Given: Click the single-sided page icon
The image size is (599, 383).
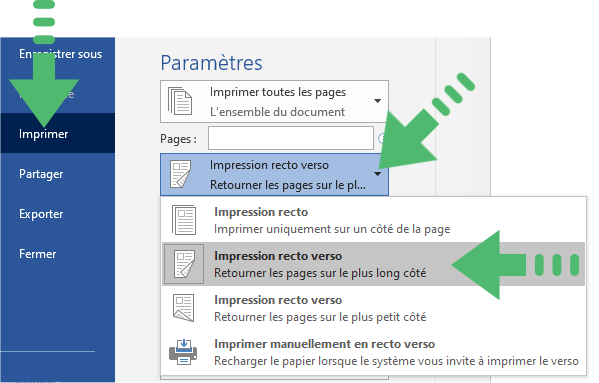Looking at the screenshot, I should [184, 220].
